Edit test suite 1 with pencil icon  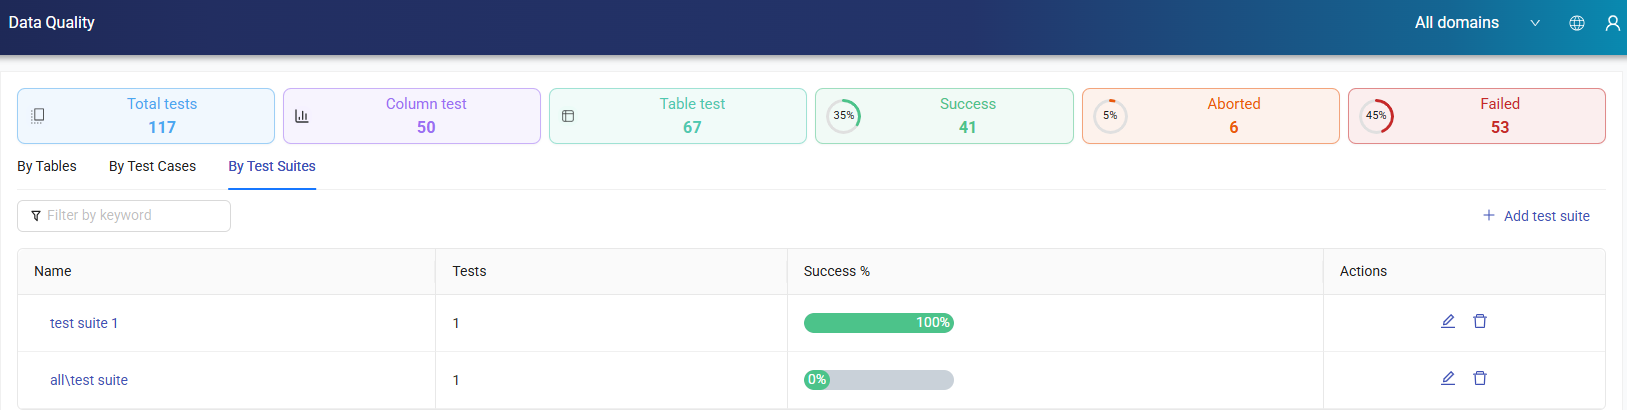pos(1447,321)
